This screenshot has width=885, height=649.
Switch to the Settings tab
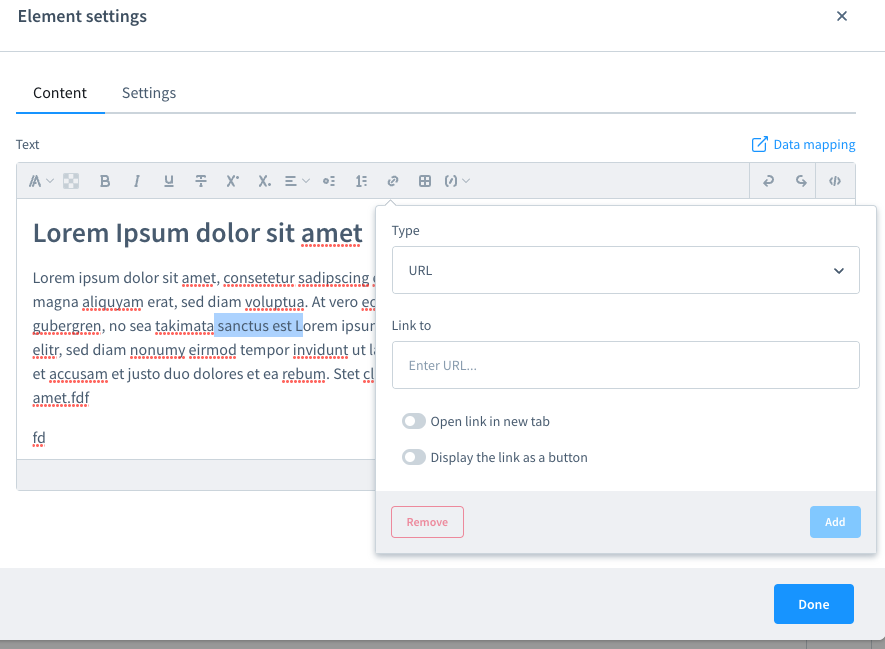148,92
